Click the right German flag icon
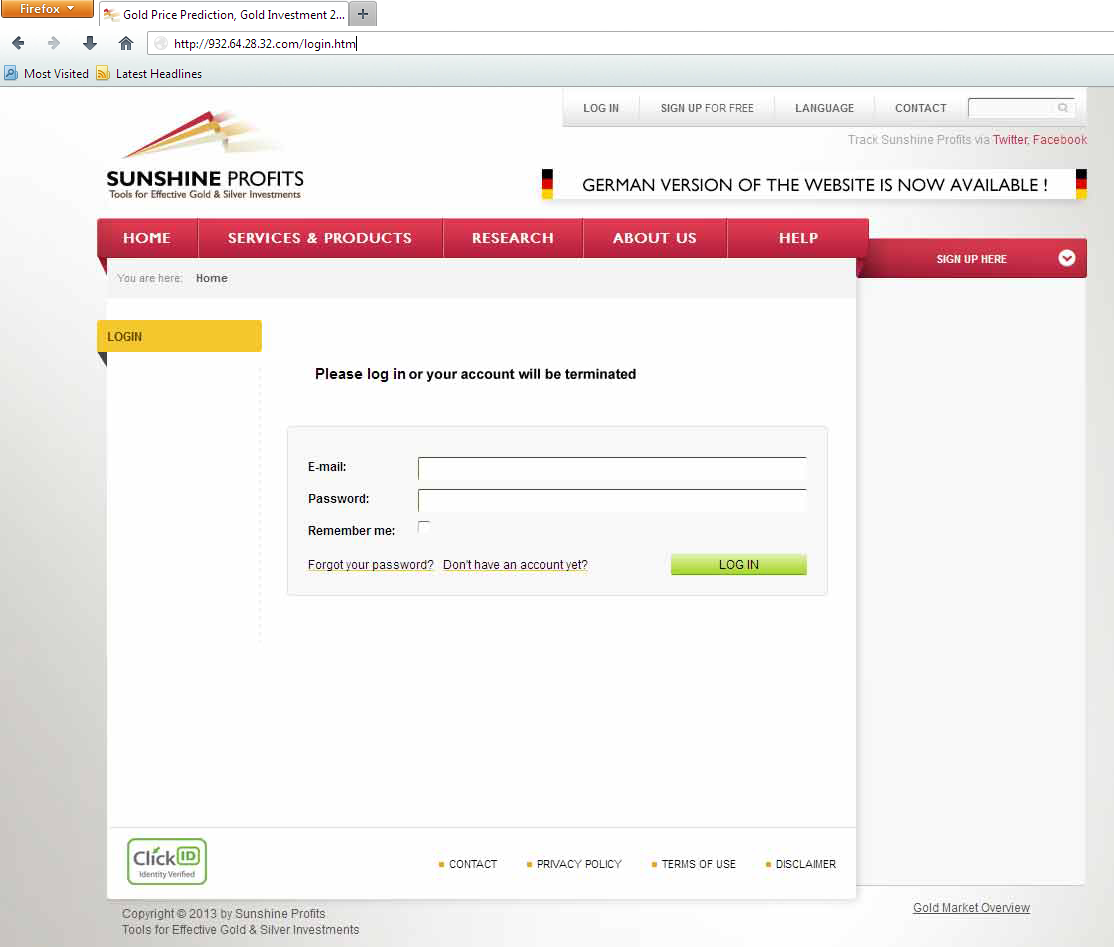This screenshot has width=1114, height=947. point(1081,184)
